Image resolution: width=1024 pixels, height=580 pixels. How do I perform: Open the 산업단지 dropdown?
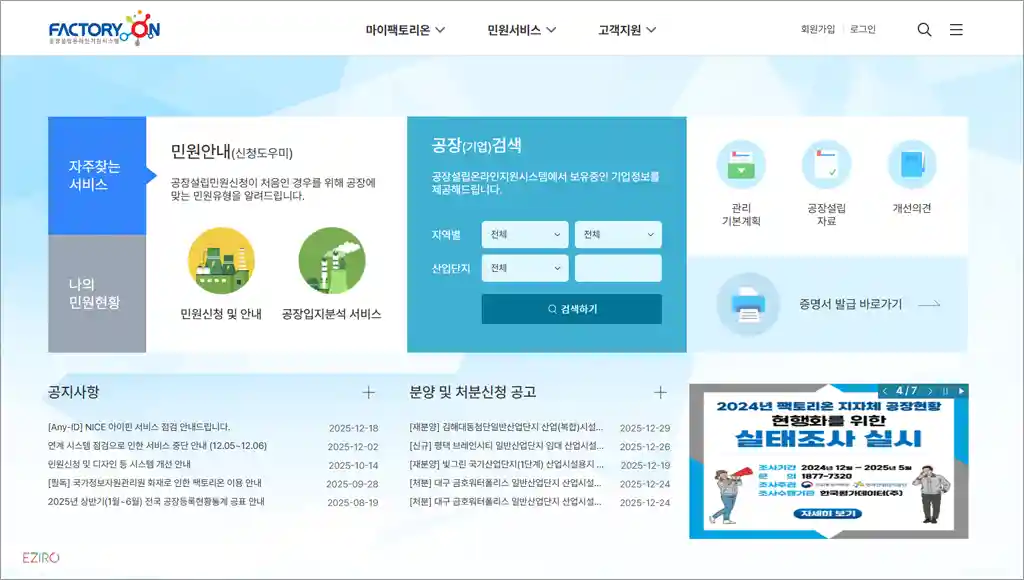click(x=526, y=268)
